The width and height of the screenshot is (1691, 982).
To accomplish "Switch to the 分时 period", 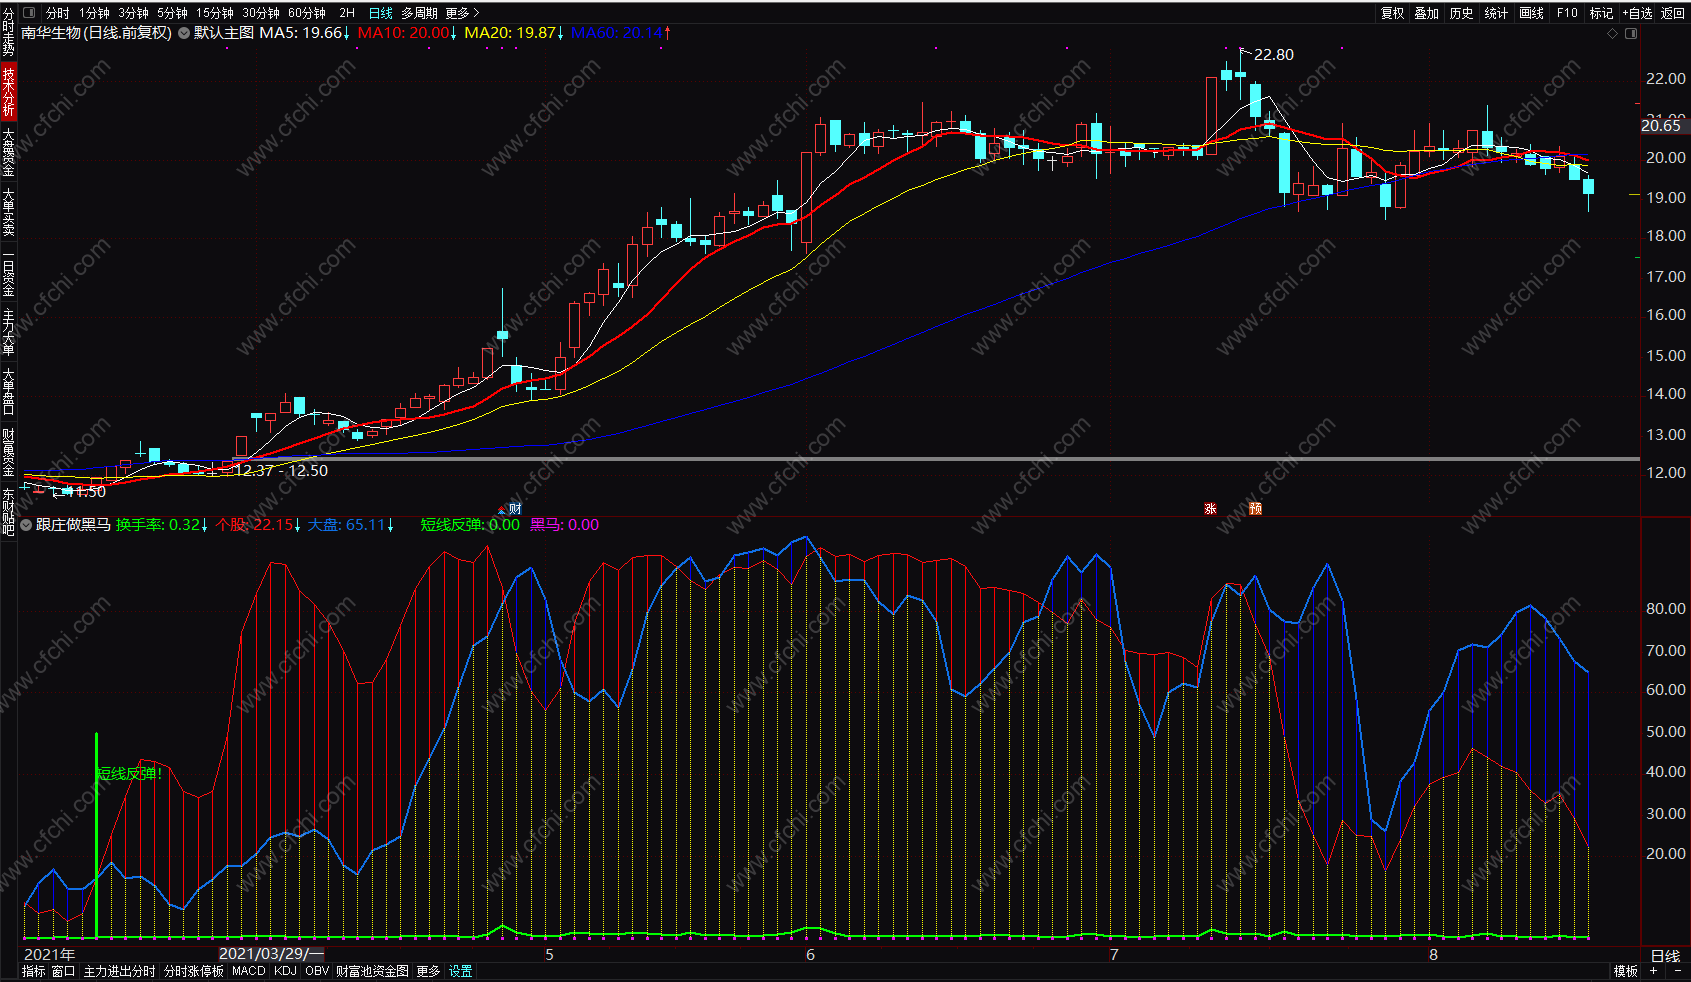I will [x=58, y=13].
